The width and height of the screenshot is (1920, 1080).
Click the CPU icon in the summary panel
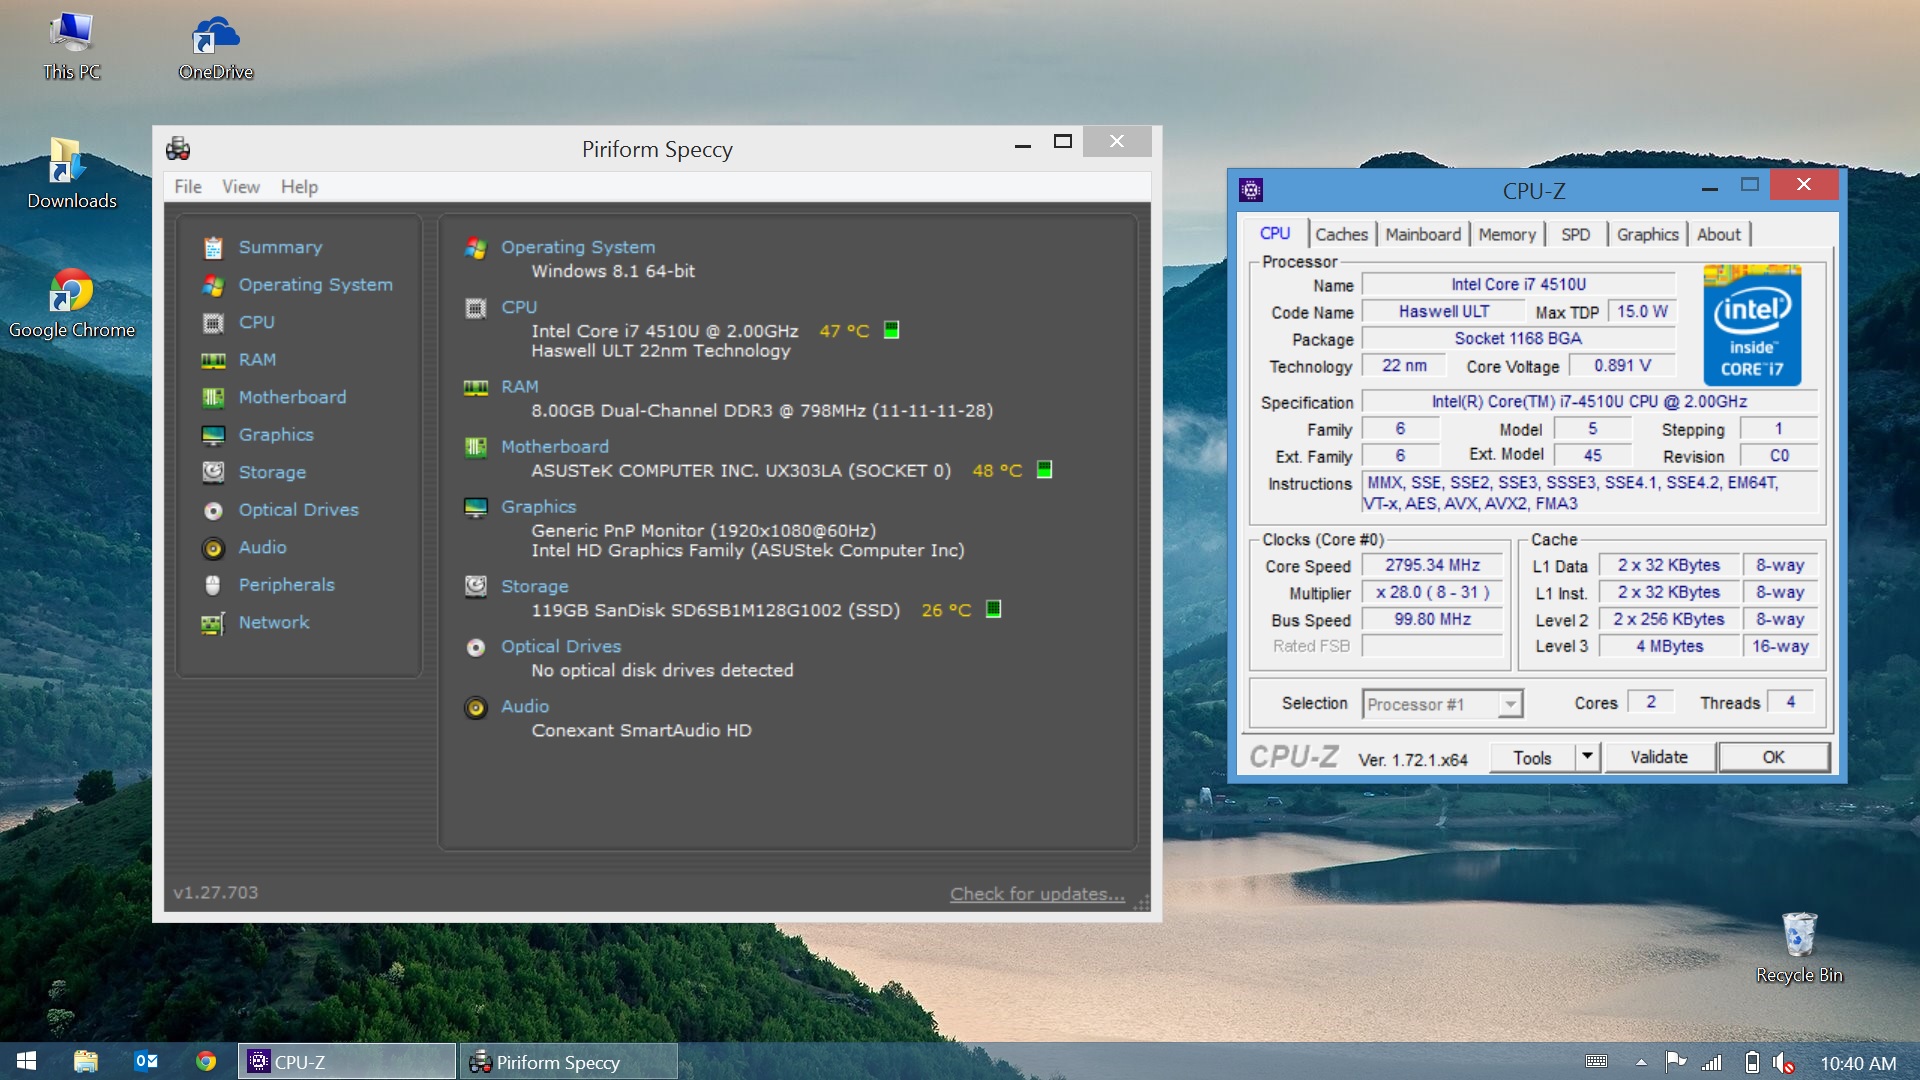476,308
